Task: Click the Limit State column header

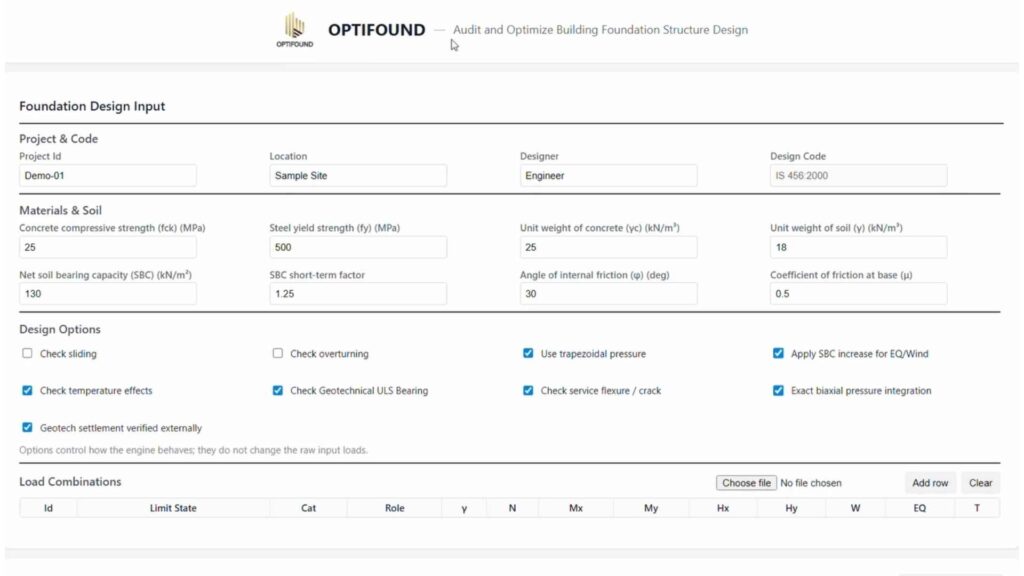Action: click(173, 508)
